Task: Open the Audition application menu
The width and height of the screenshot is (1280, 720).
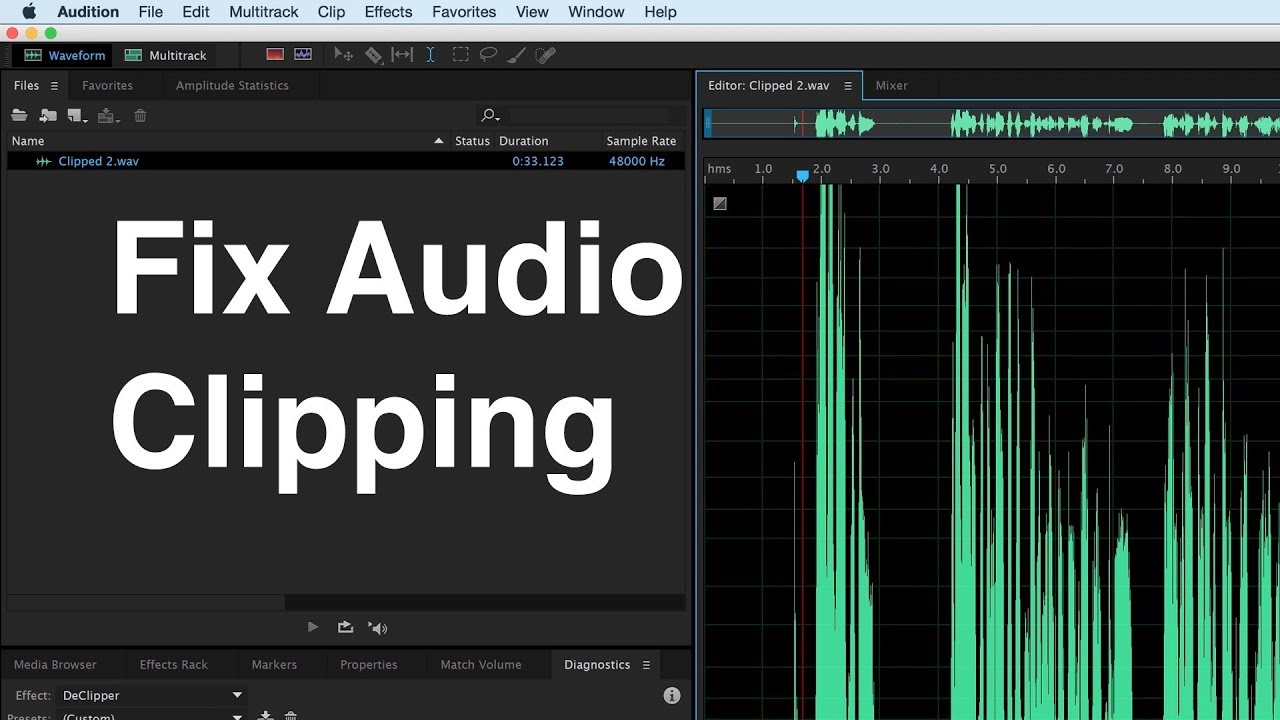Action: pos(88,12)
